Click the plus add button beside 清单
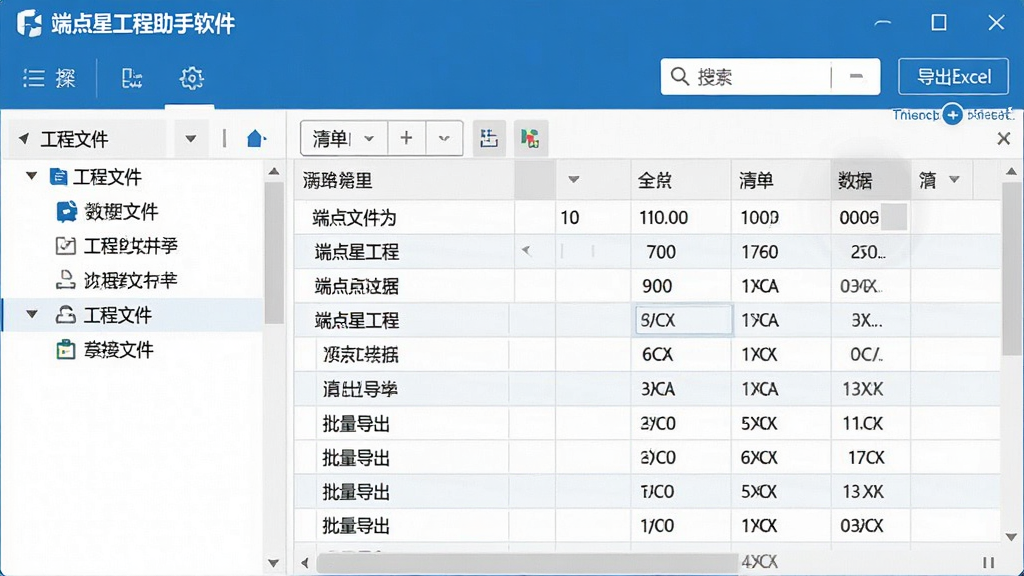 [406, 138]
